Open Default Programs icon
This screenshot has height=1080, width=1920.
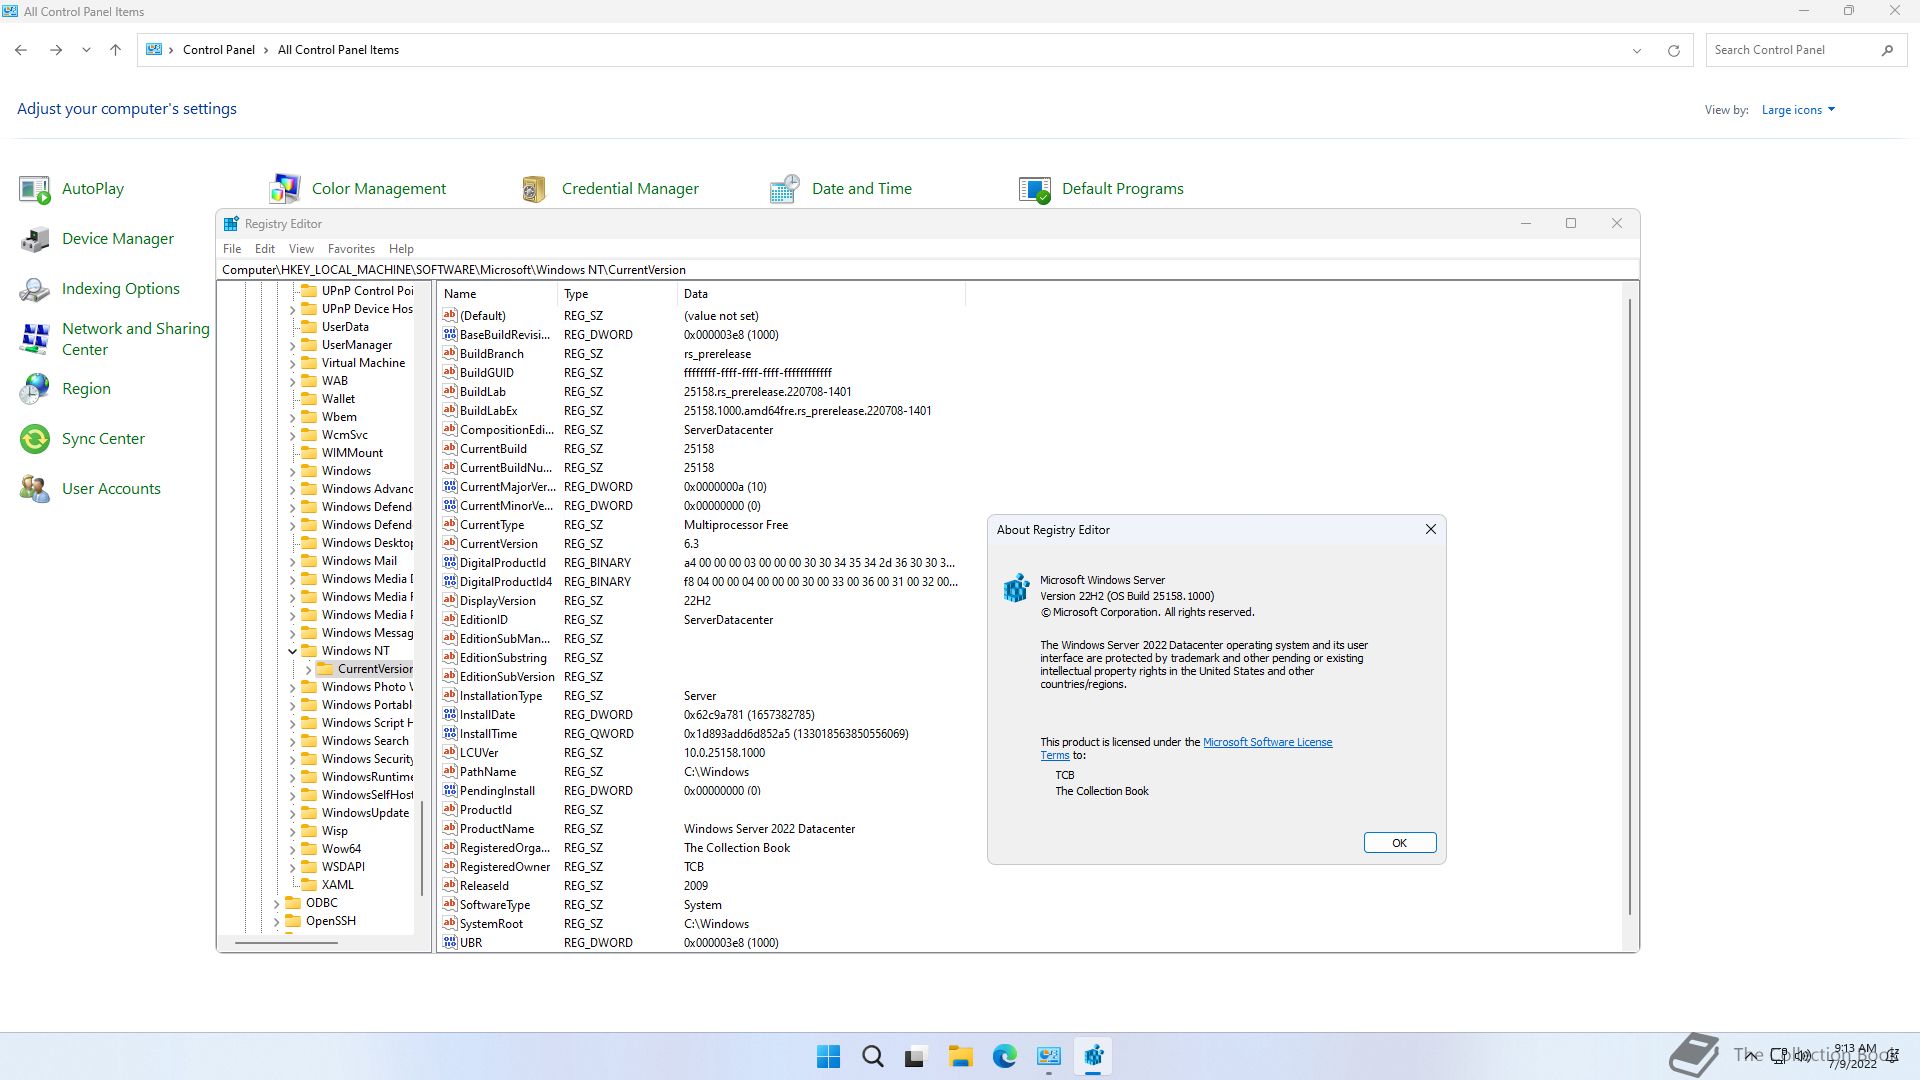[1035, 189]
